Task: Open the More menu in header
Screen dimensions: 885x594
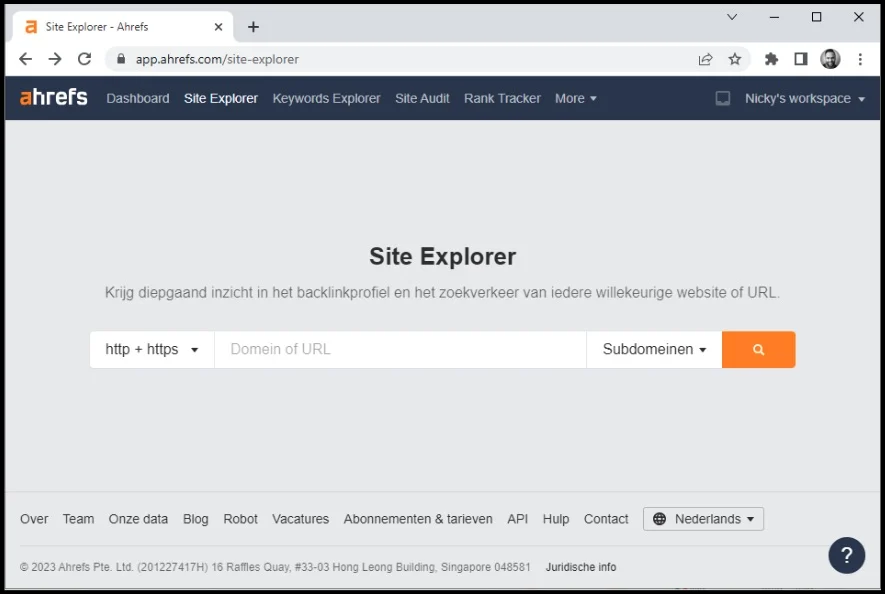Action: point(576,98)
